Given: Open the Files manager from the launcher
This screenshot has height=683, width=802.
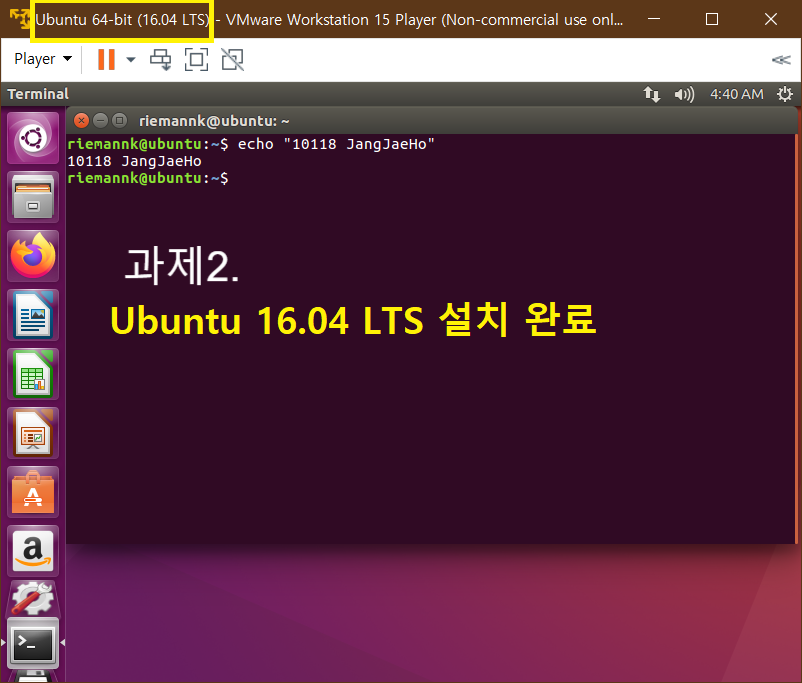Looking at the screenshot, I should pos(33,197).
